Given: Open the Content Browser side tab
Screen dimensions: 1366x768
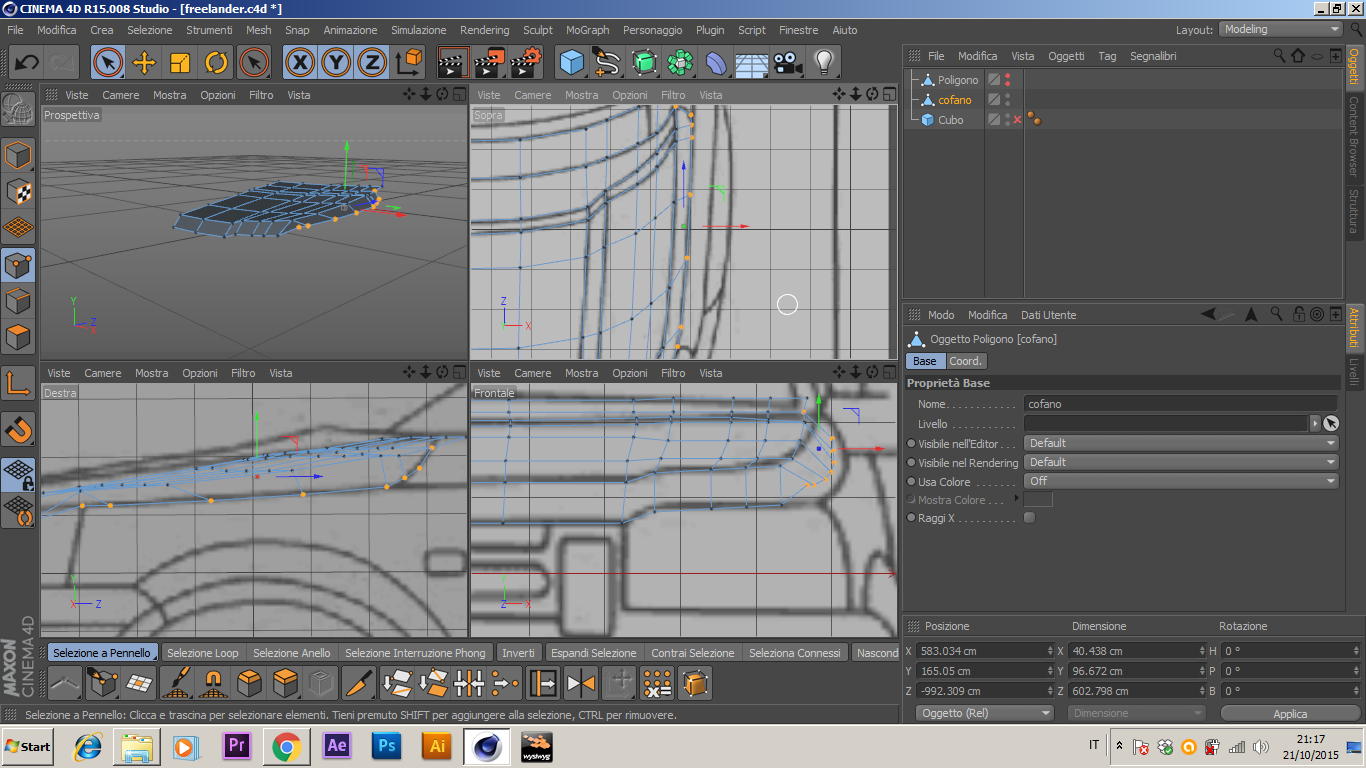Looking at the screenshot, I should click(x=1354, y=136).
